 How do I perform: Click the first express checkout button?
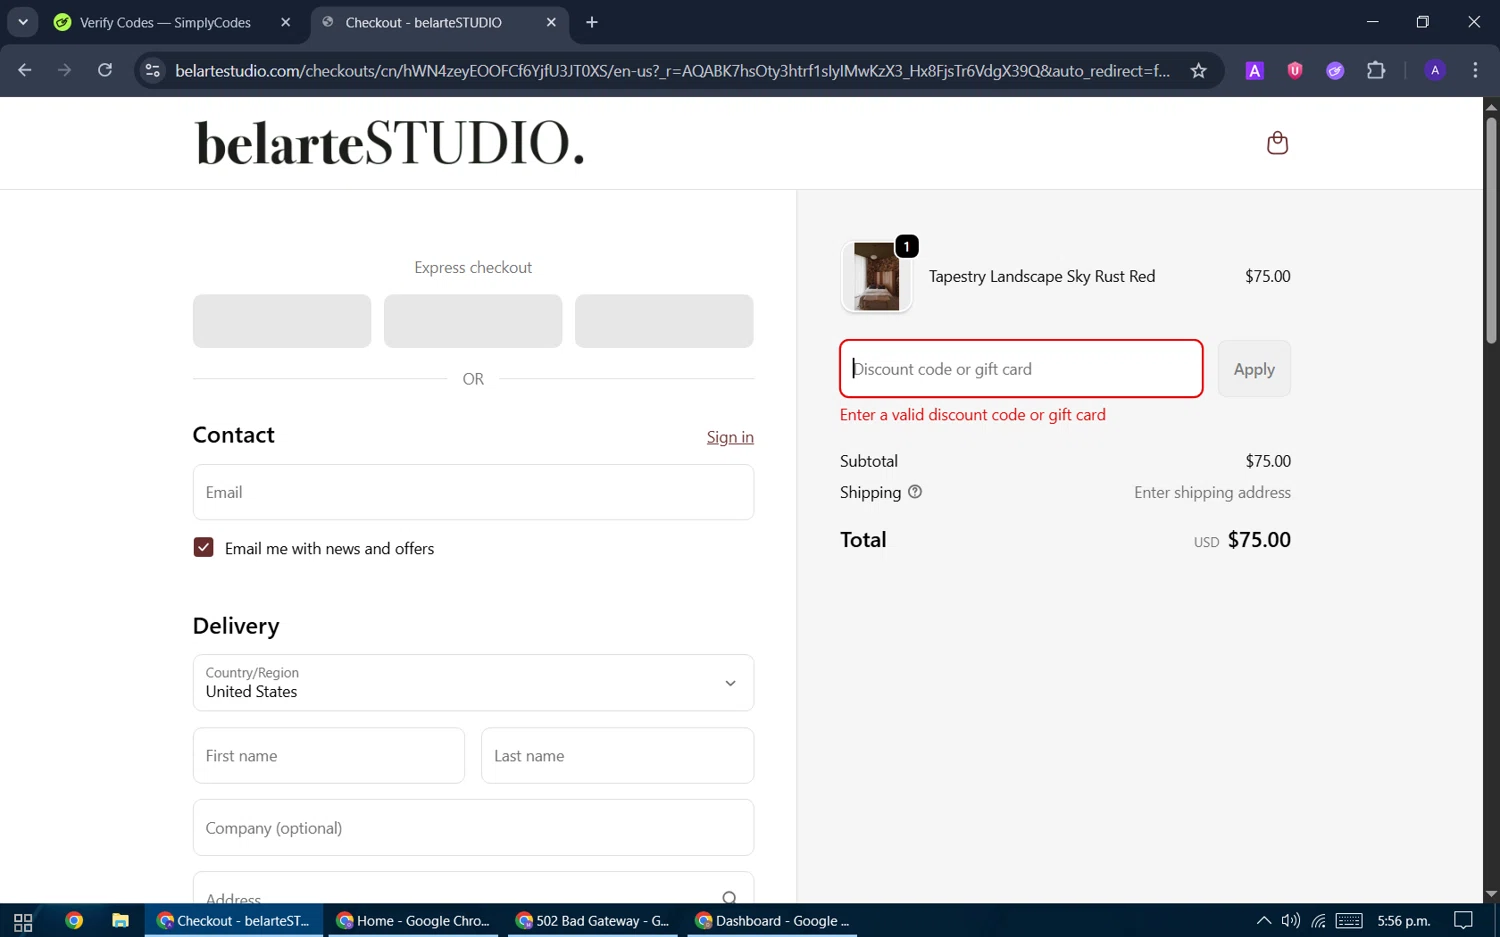point(282,321)
